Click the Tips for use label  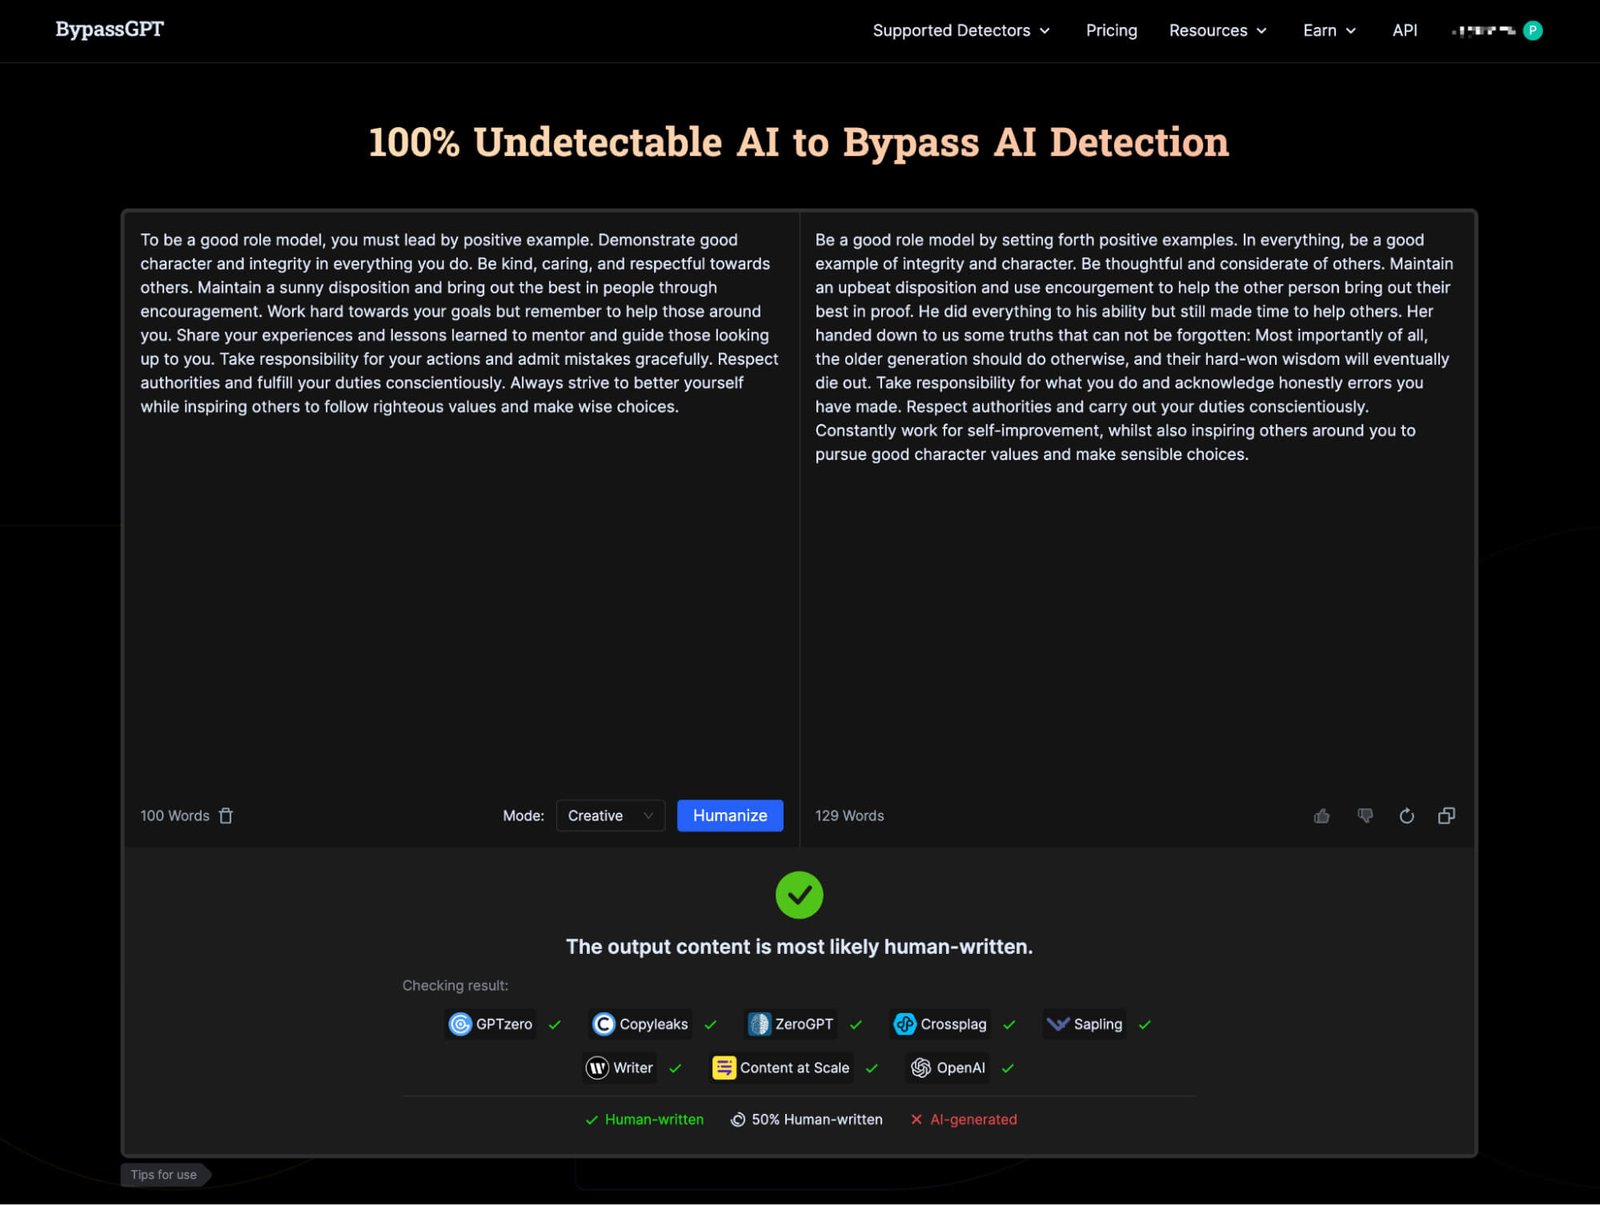(165, 1174)
